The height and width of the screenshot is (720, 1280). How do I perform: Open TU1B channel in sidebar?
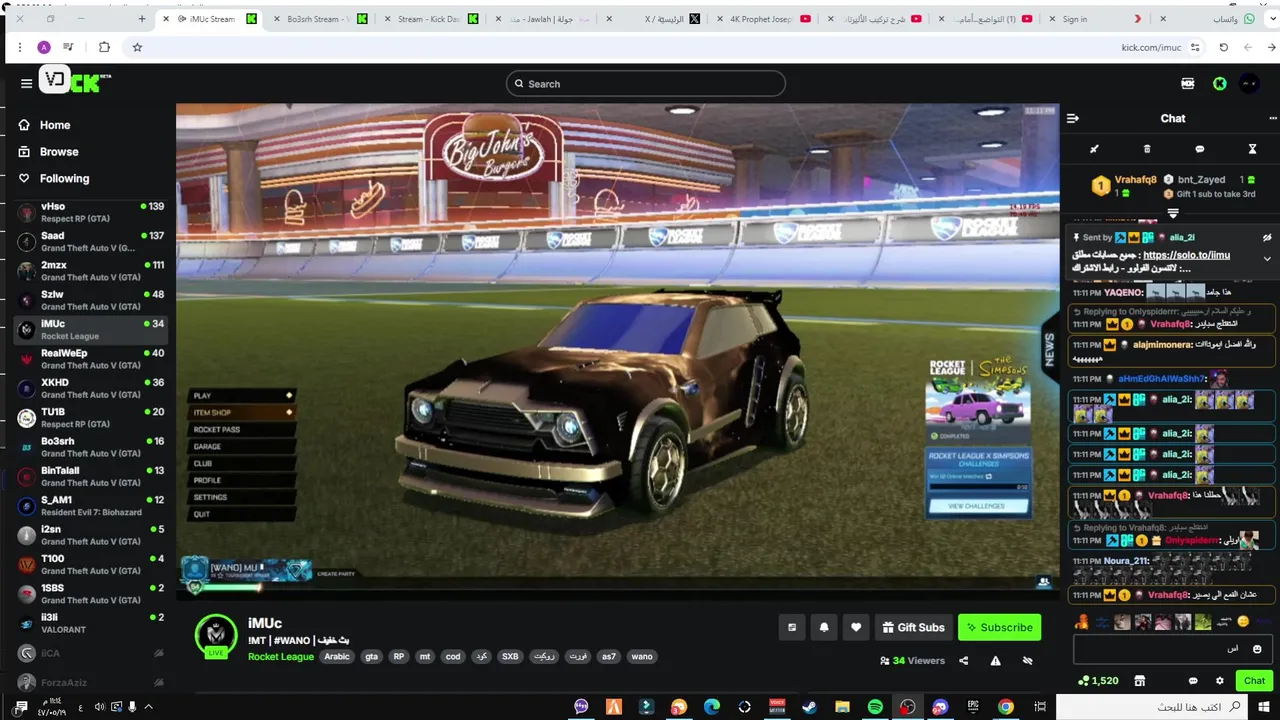90,417
